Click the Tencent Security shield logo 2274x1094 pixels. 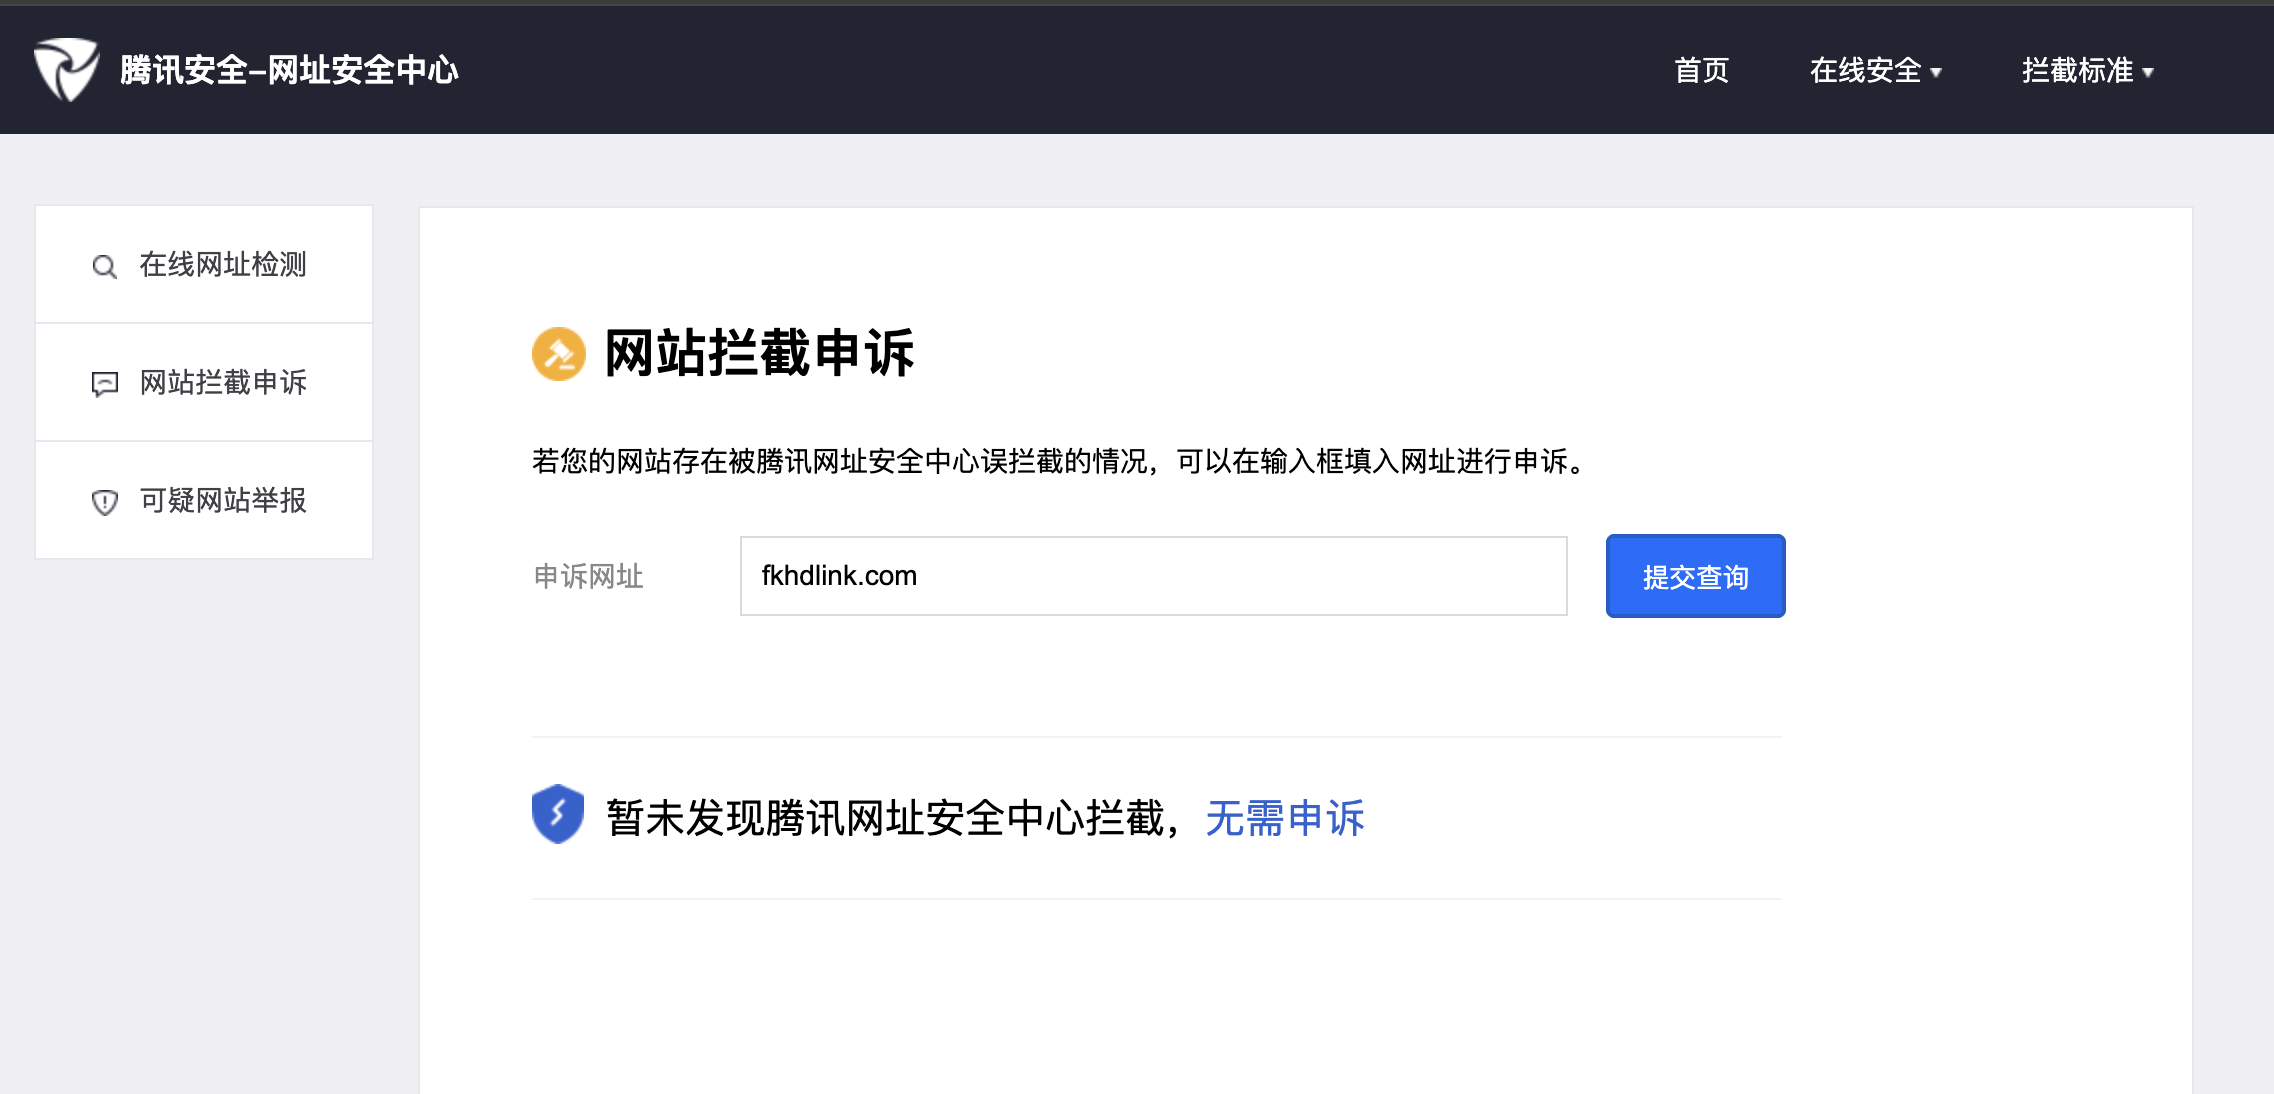pyautogui.click(x=66, y=69)
